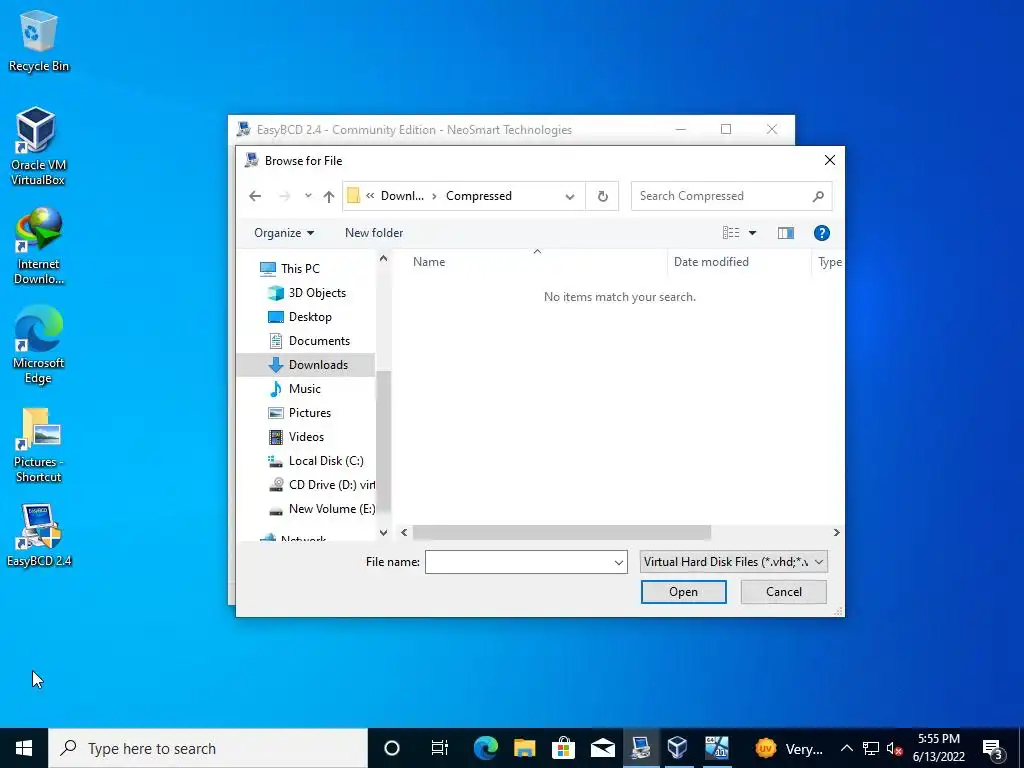Click the up-one-level arrow in the dialog
Screen dimensions: 1024x768
pos(328,196)
